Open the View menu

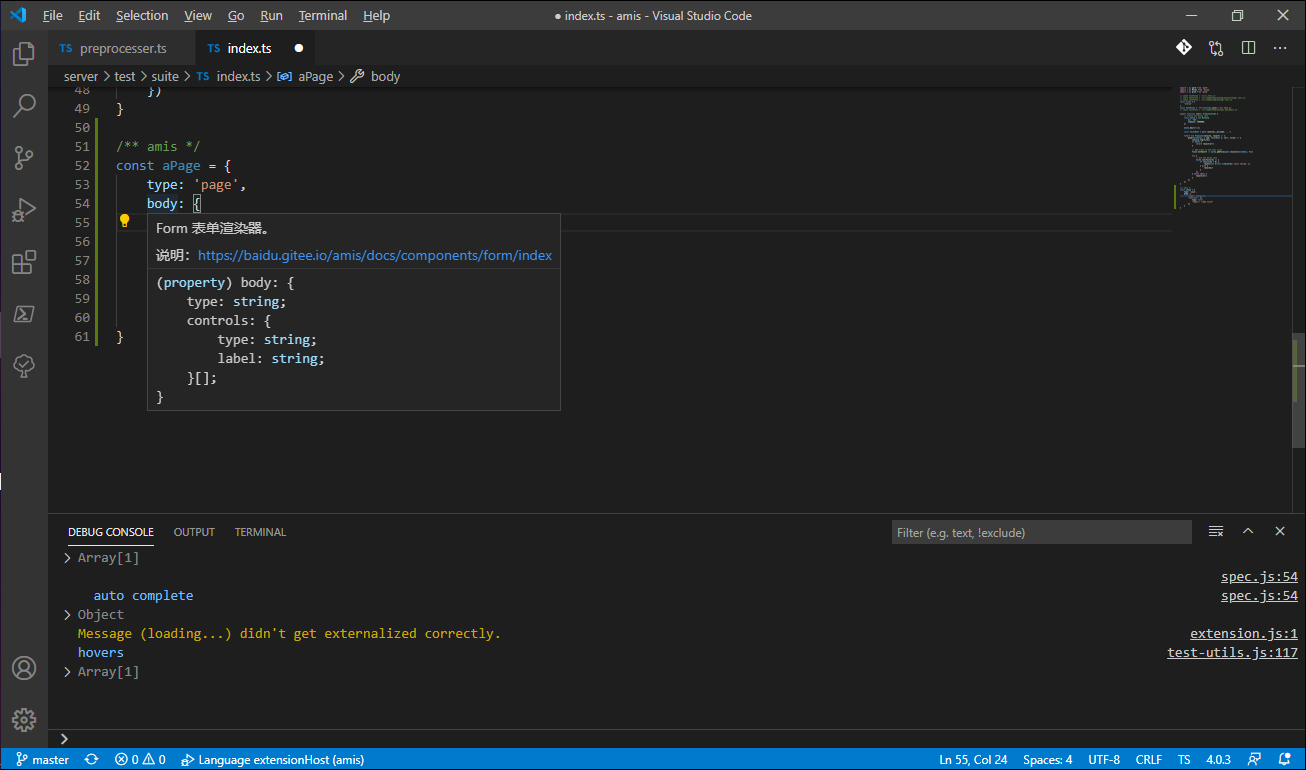tap(198, 16)
